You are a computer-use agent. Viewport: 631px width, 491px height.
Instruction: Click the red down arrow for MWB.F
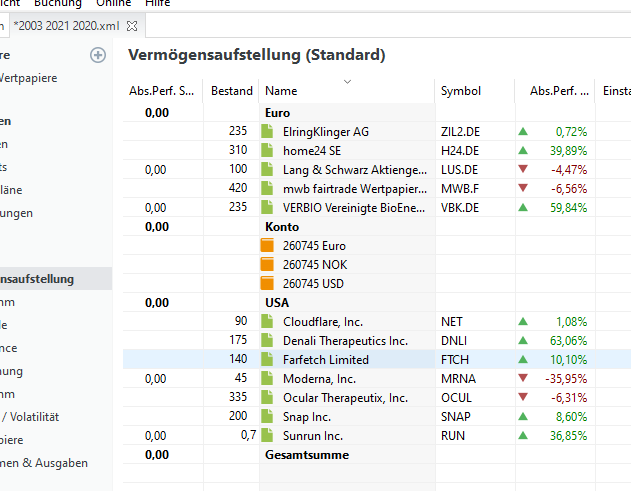(523, 188)
